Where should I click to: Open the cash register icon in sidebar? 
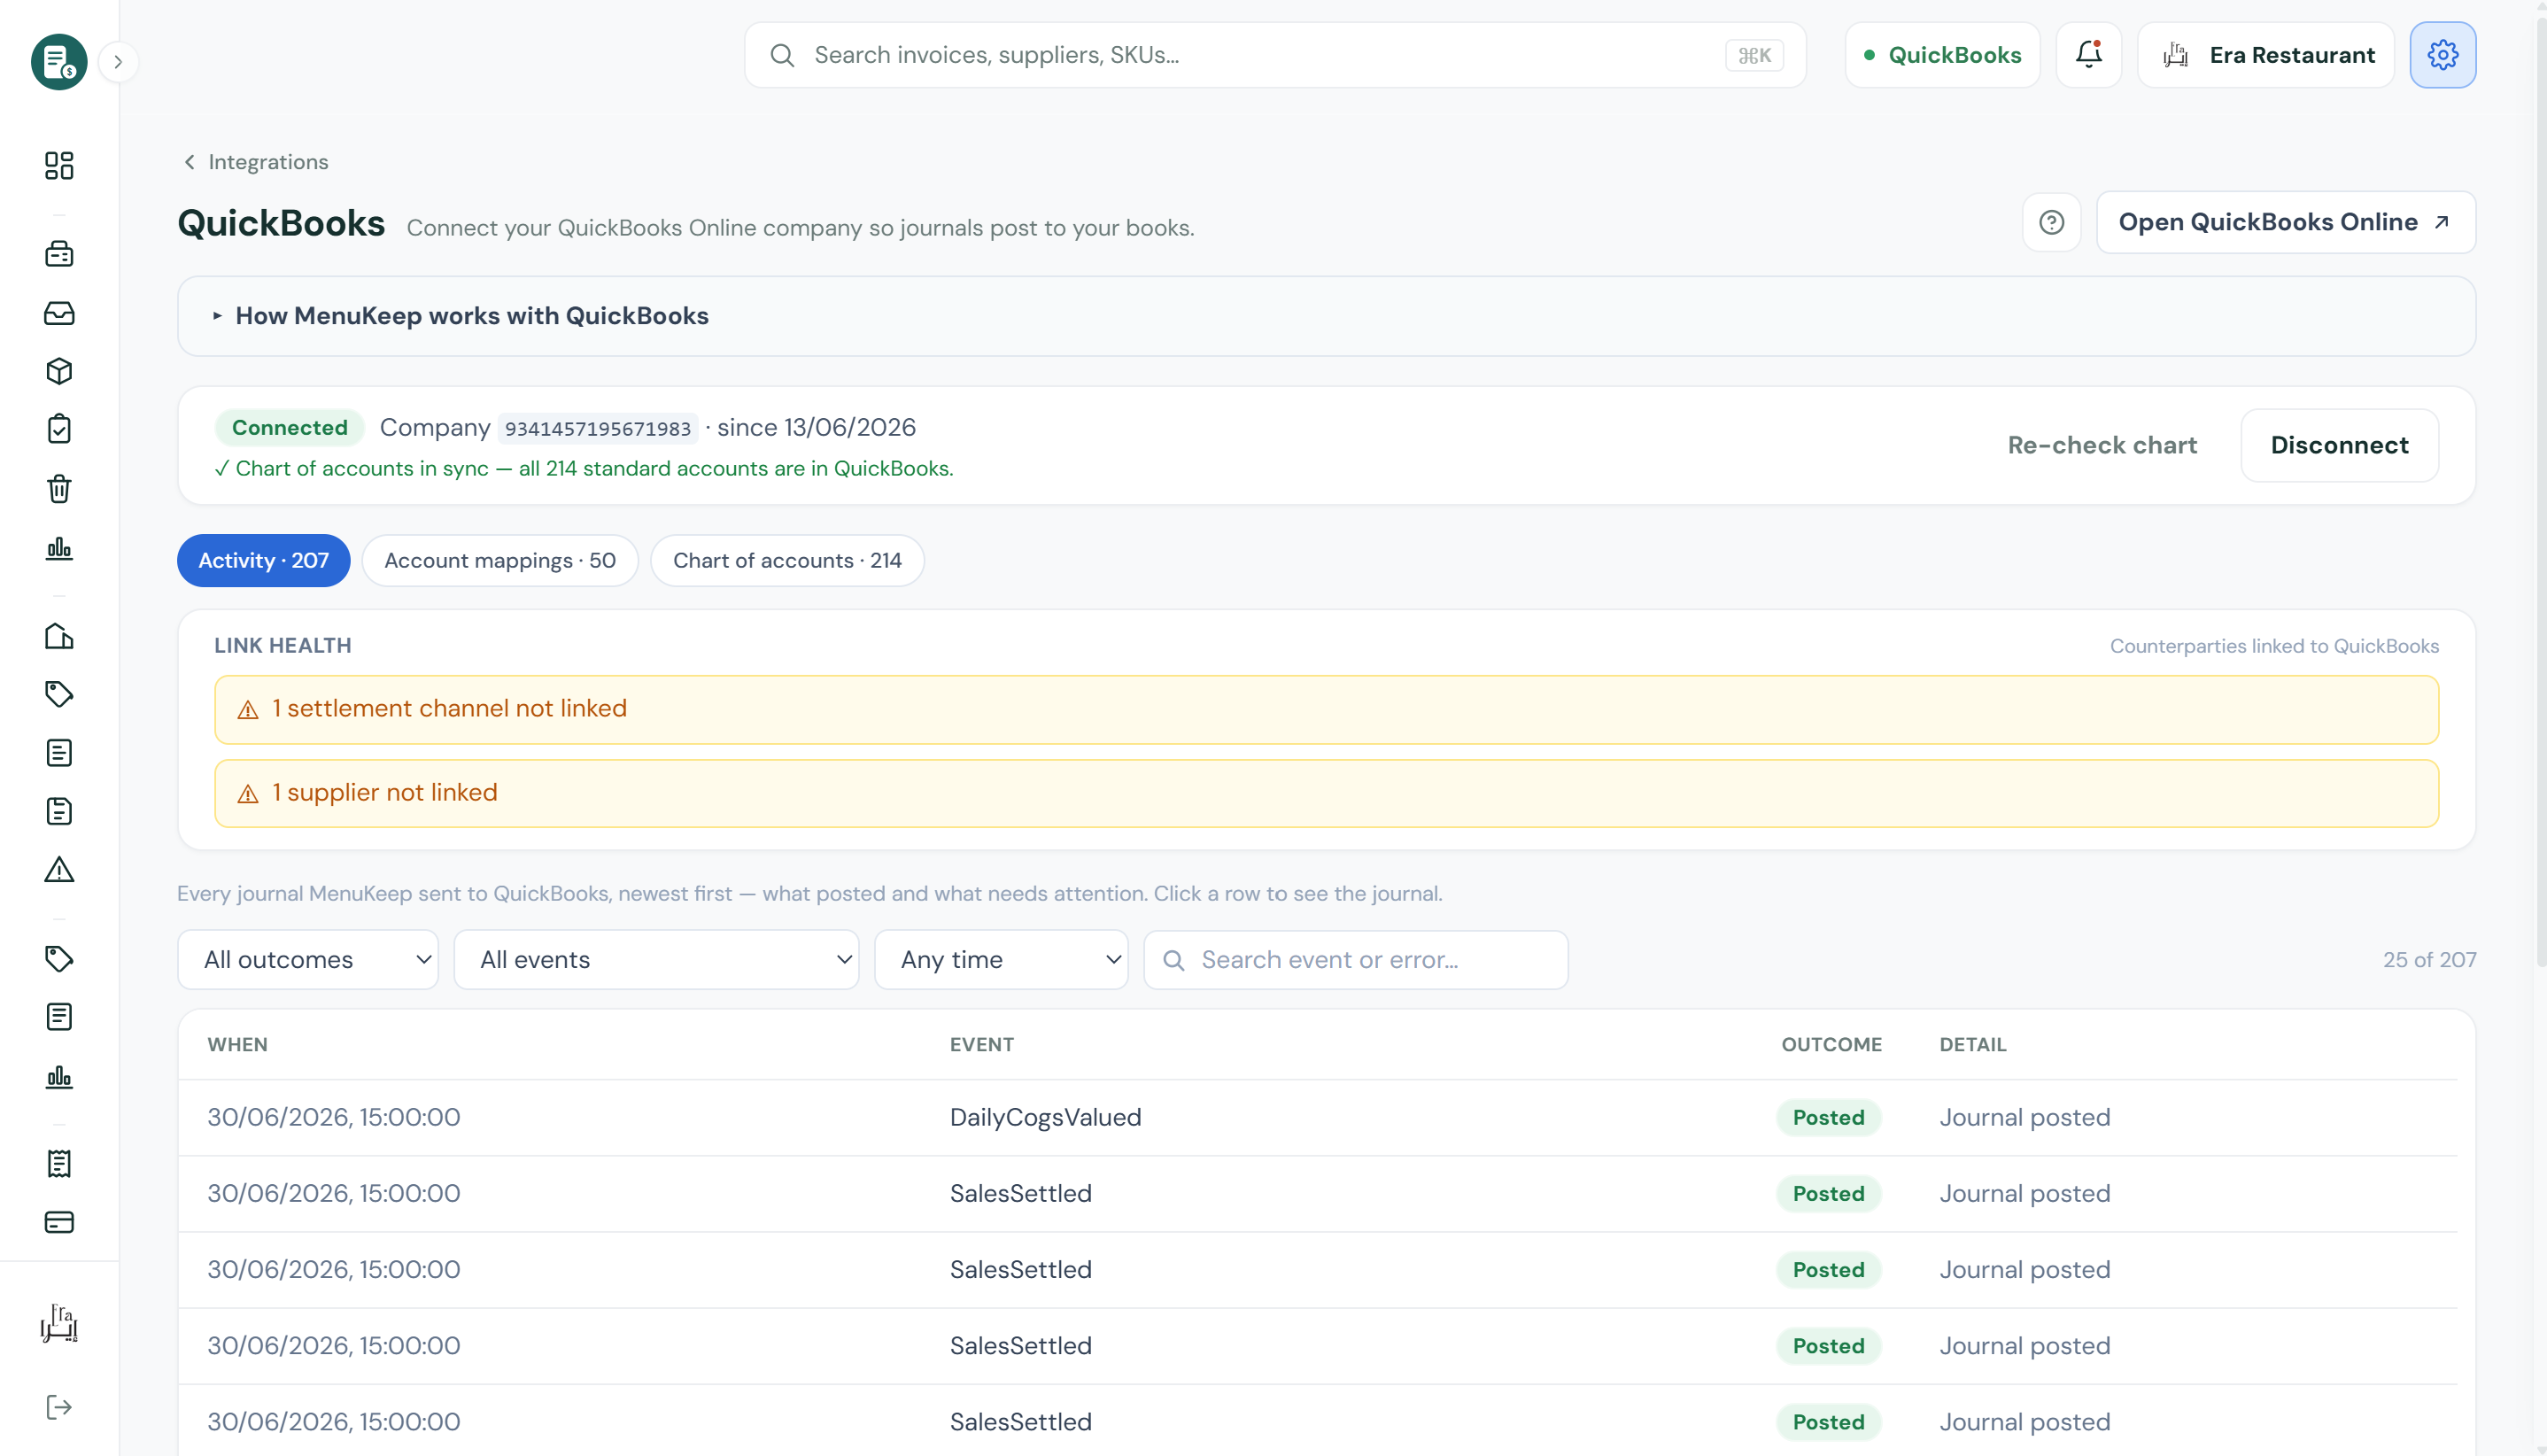tap(59, 254)
